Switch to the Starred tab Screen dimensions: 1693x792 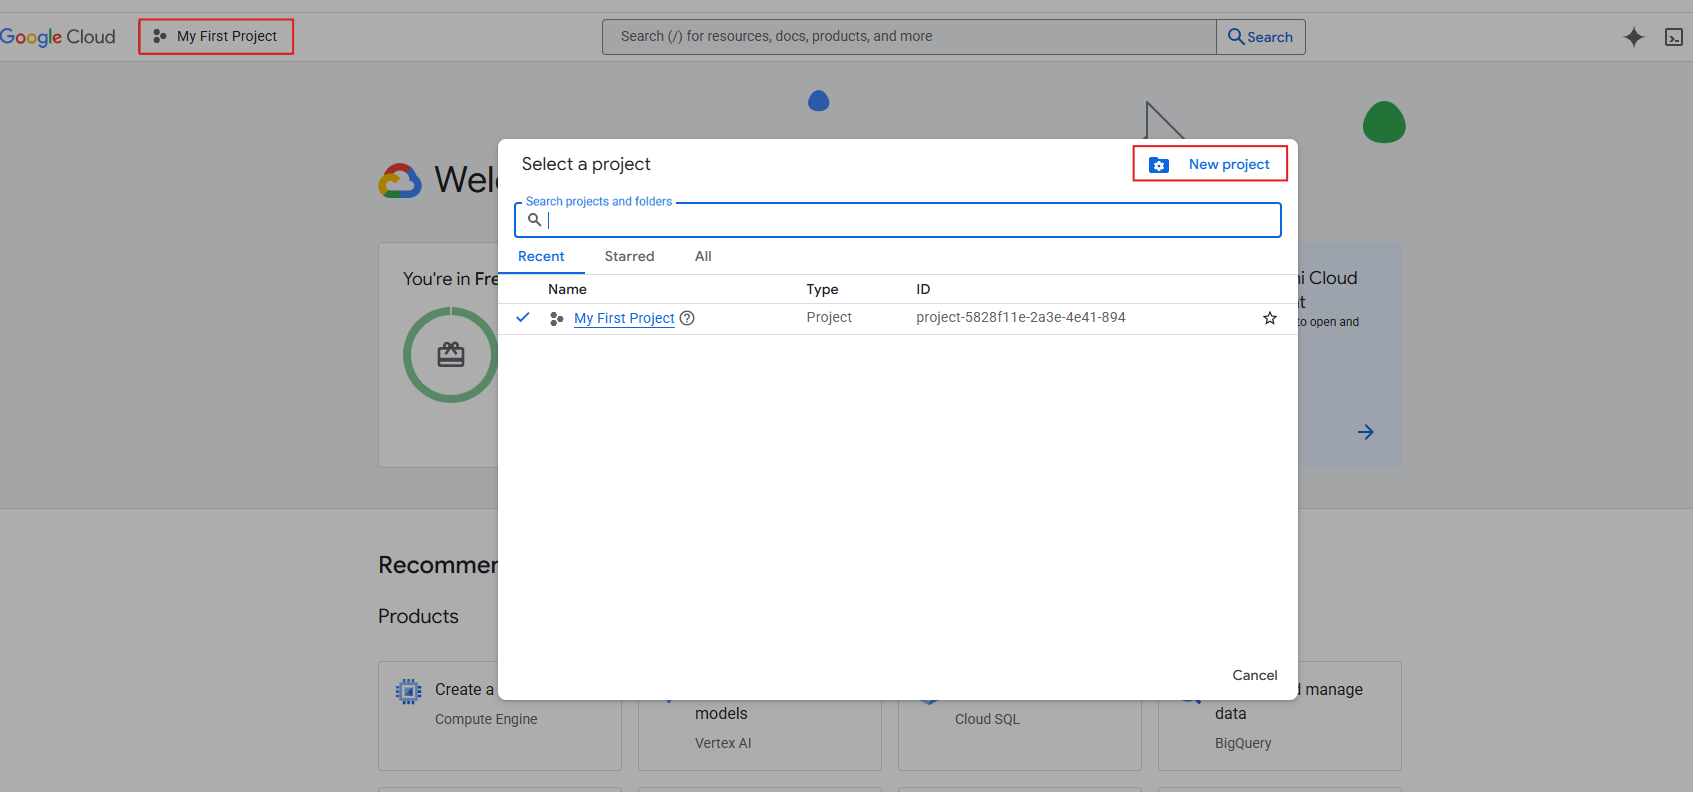[629, 256]
